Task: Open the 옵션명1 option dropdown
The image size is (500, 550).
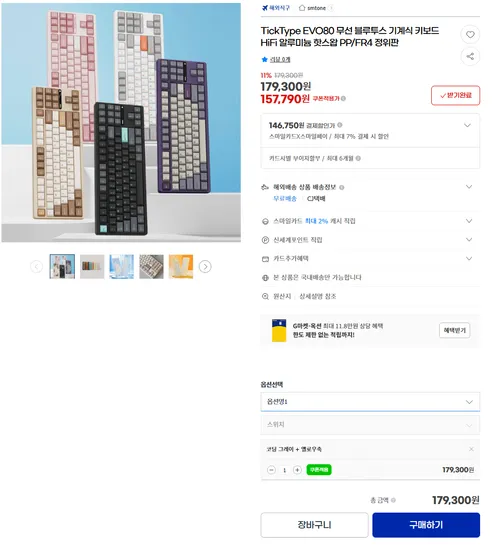Action: 370,402
